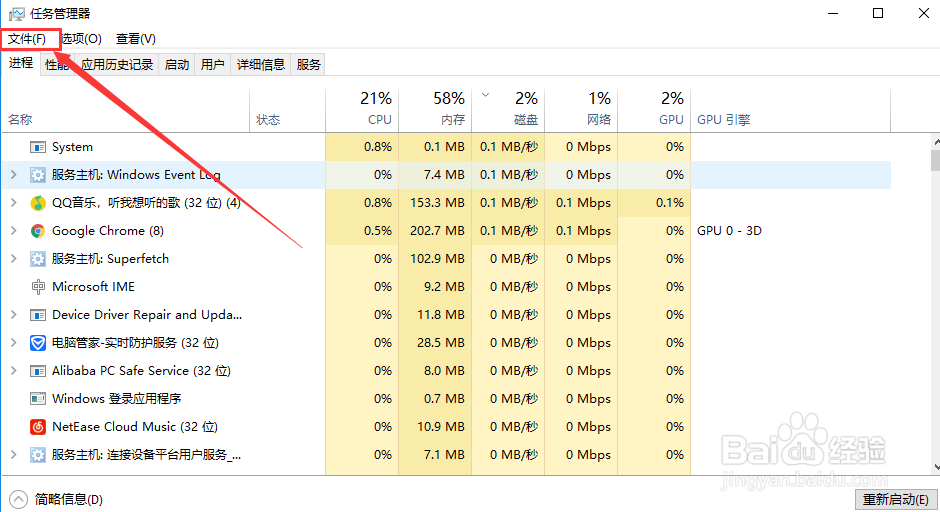The height and width of the screenshot is (512, 940).
Task: Switch to the 启动 tab
Action: 177,65
